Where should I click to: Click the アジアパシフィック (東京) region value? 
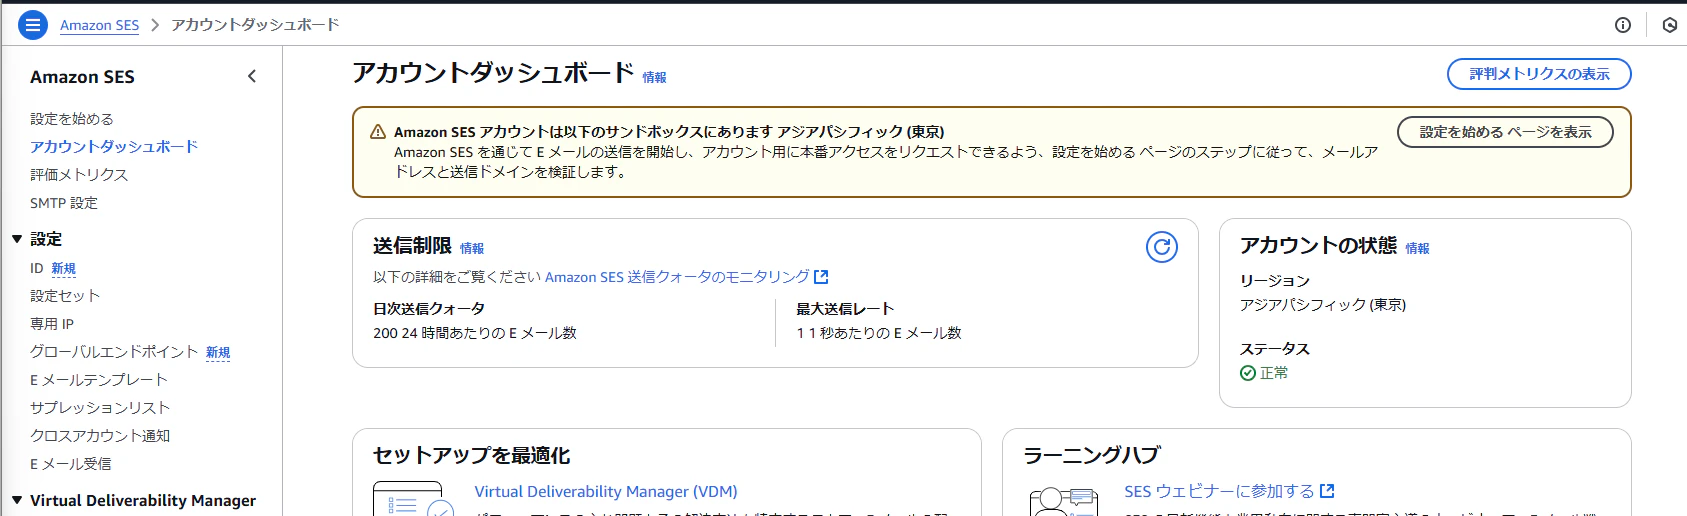pos(1323,305)
